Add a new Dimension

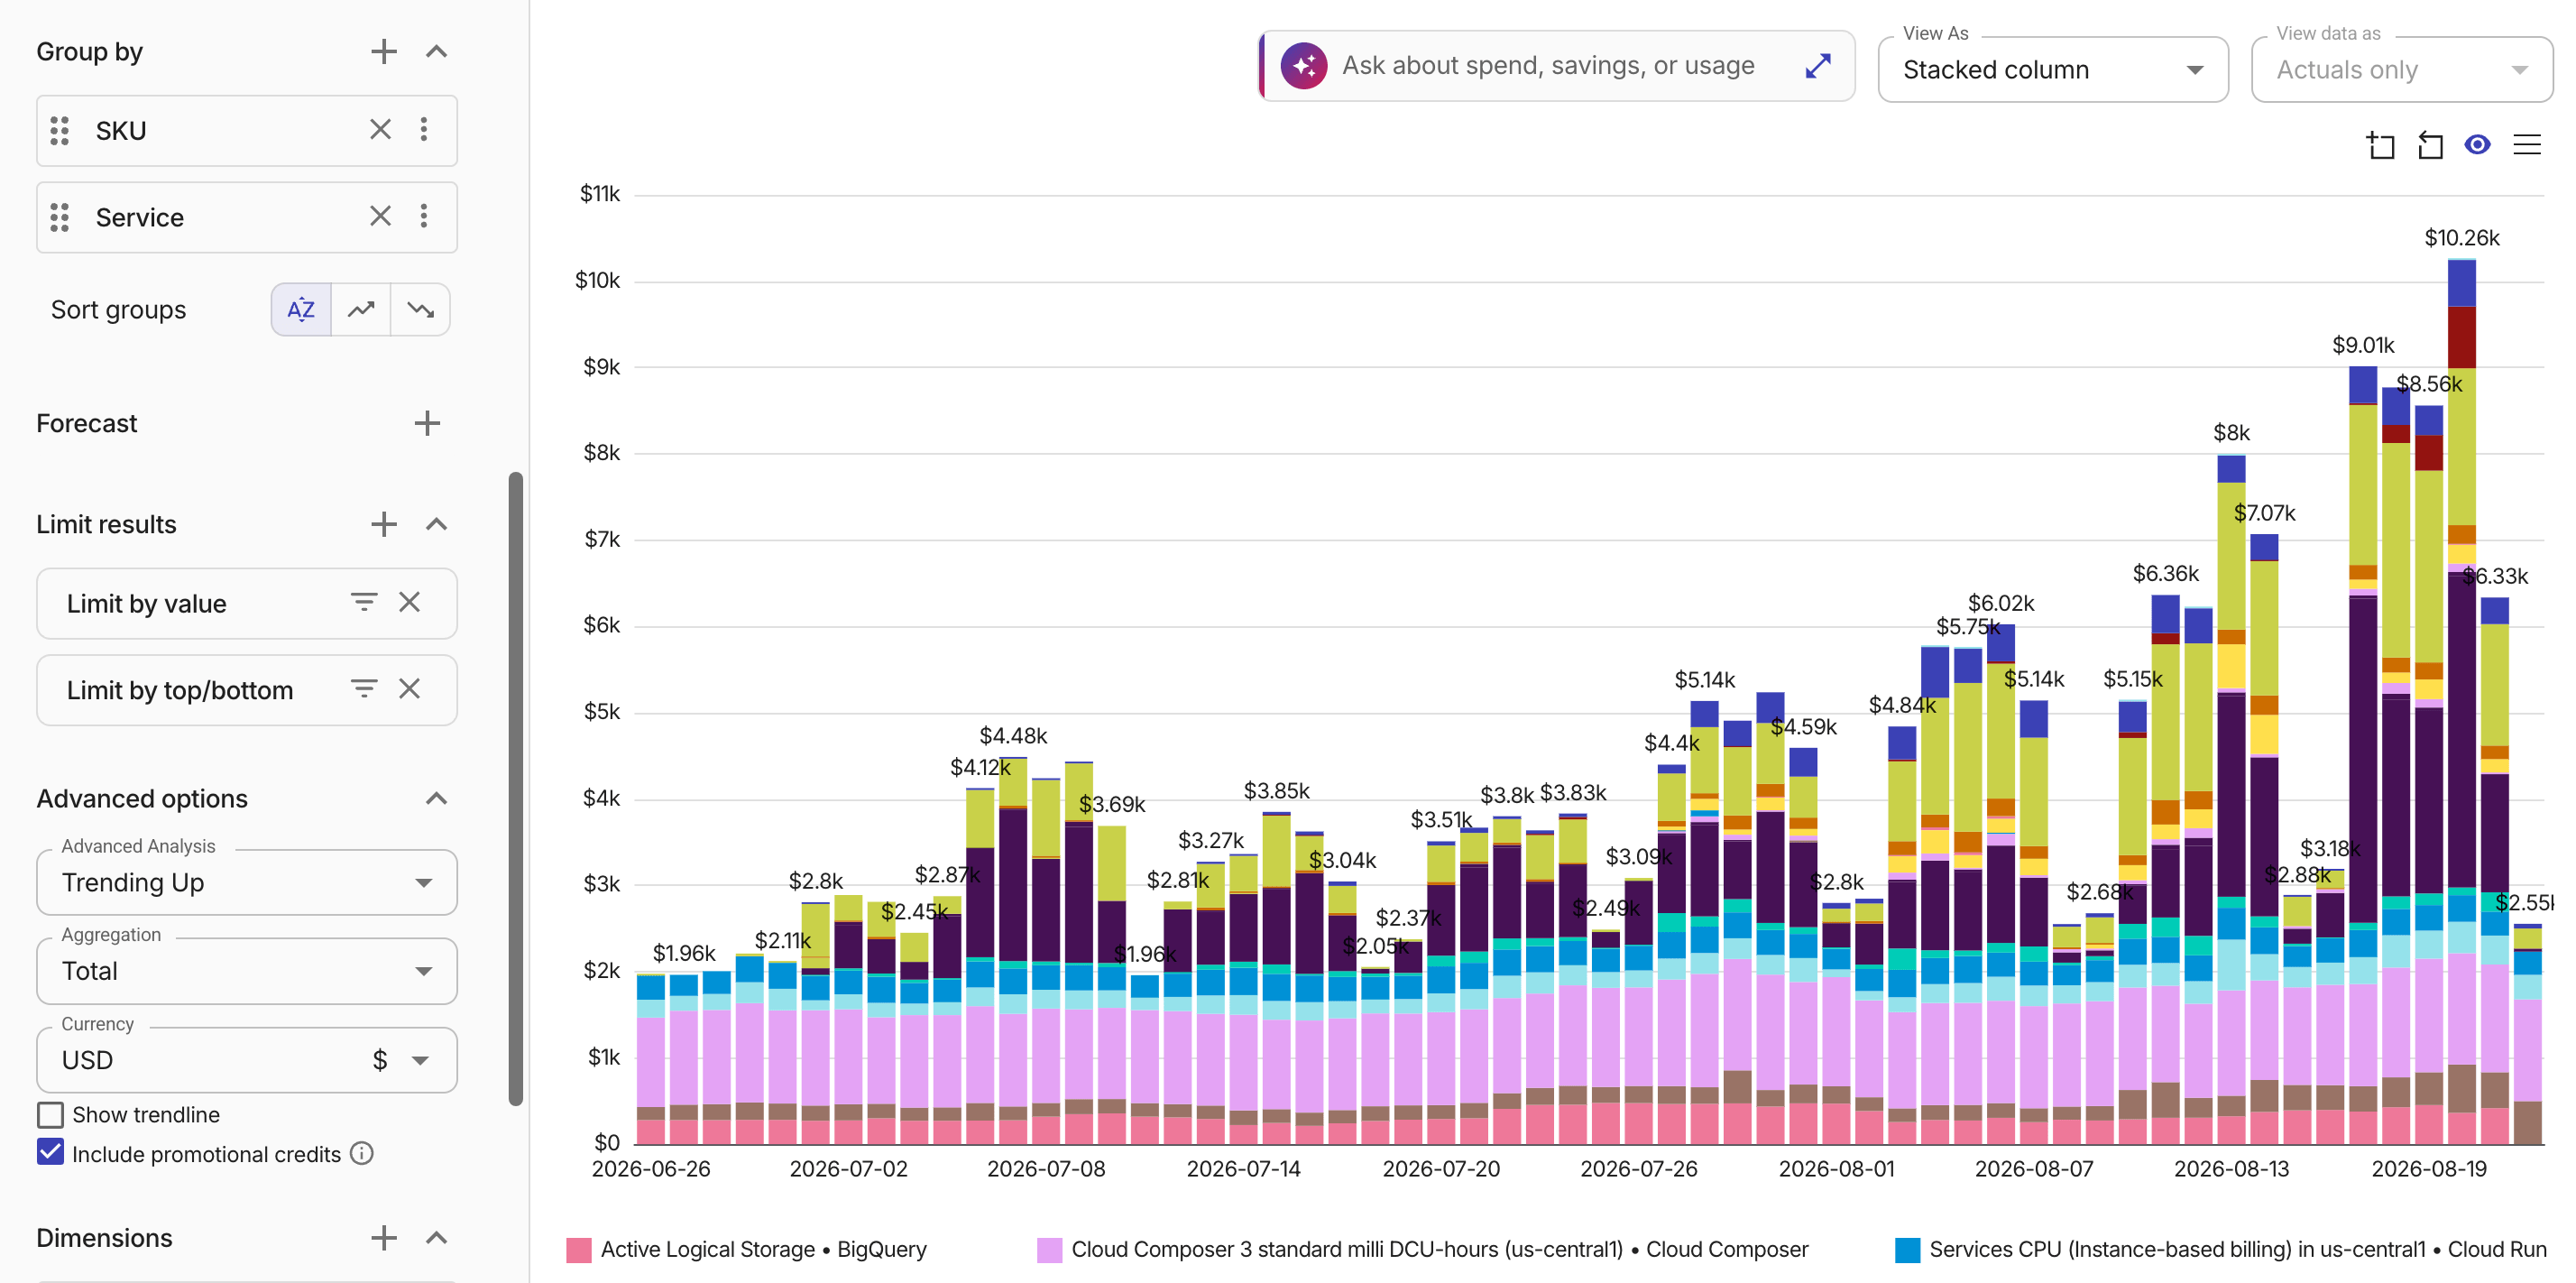[384, 1238]
